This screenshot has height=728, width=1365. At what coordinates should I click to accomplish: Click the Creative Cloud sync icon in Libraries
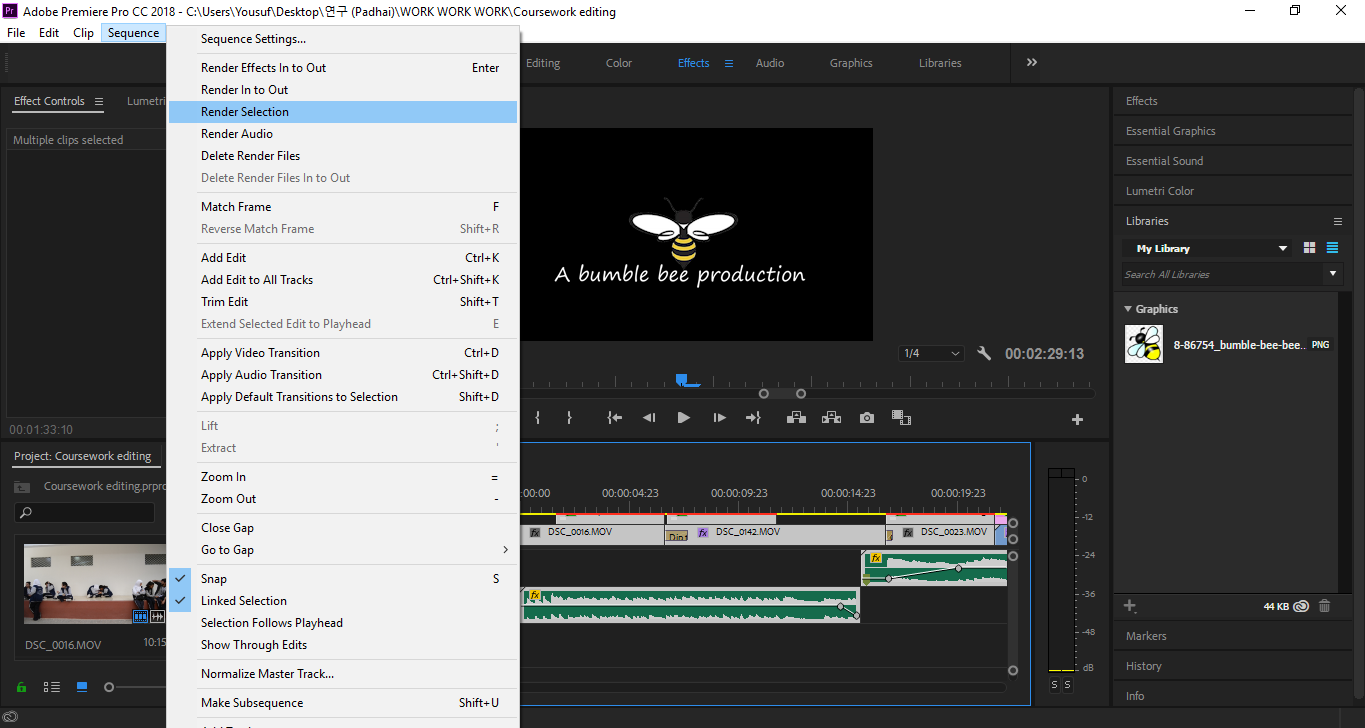click(1301, 605)
